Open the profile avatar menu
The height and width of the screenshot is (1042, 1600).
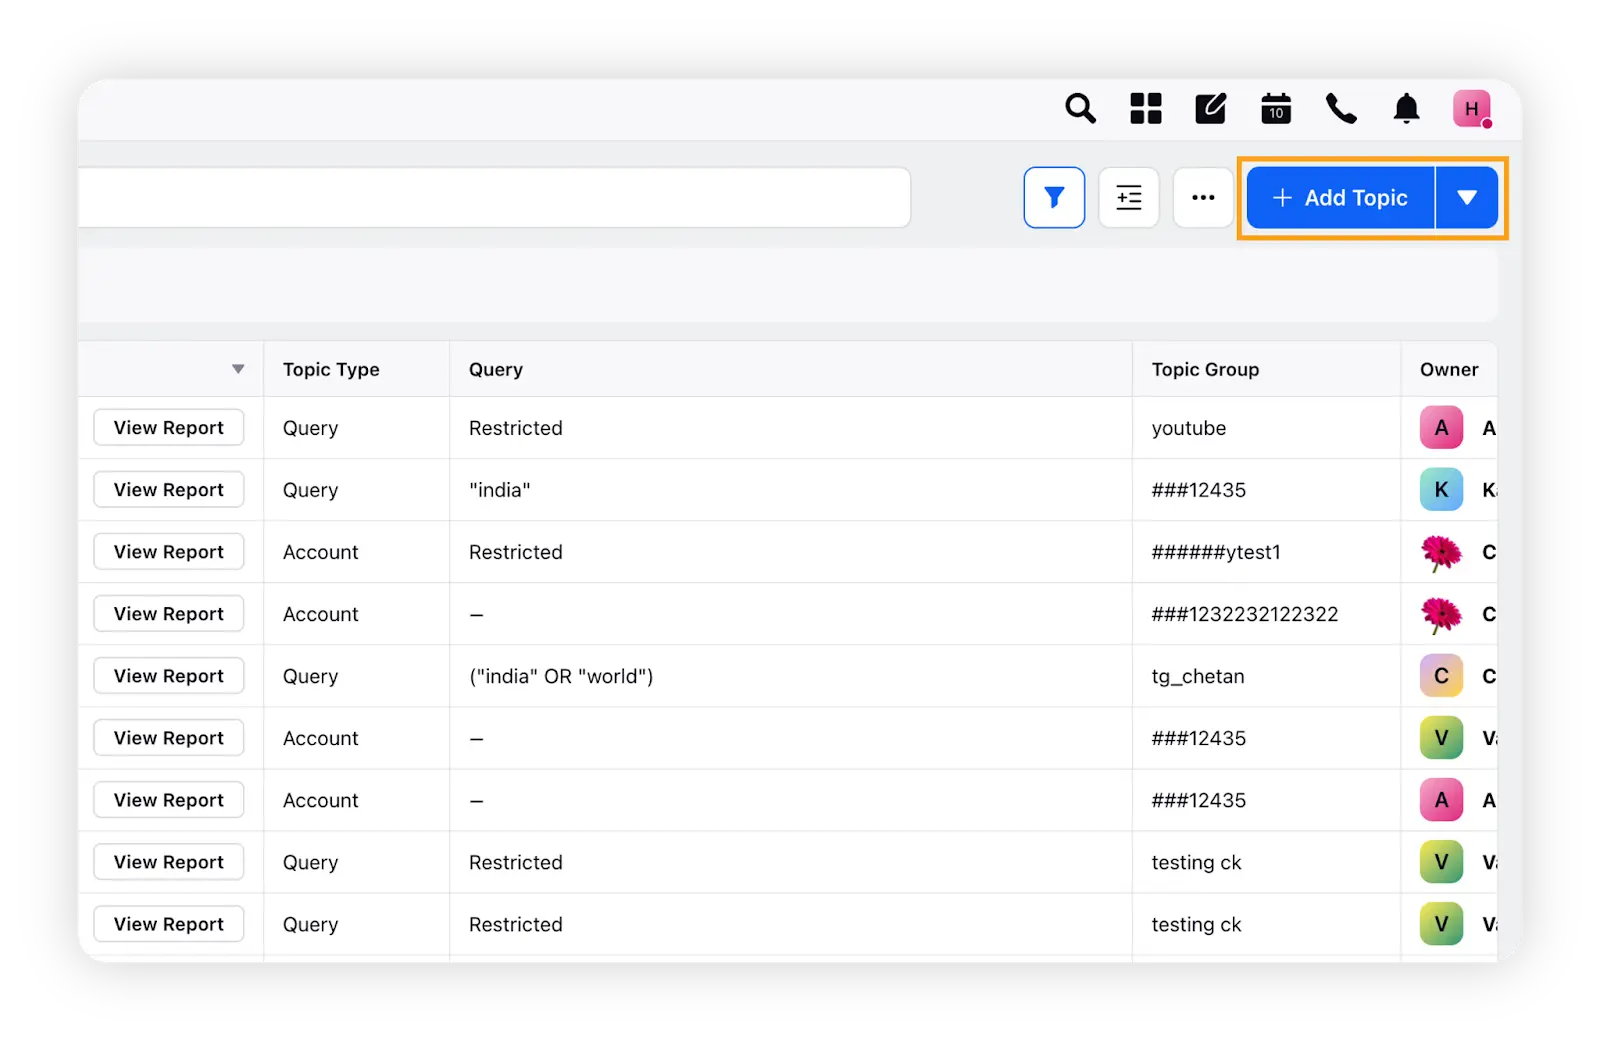(x=1471, y=108)
